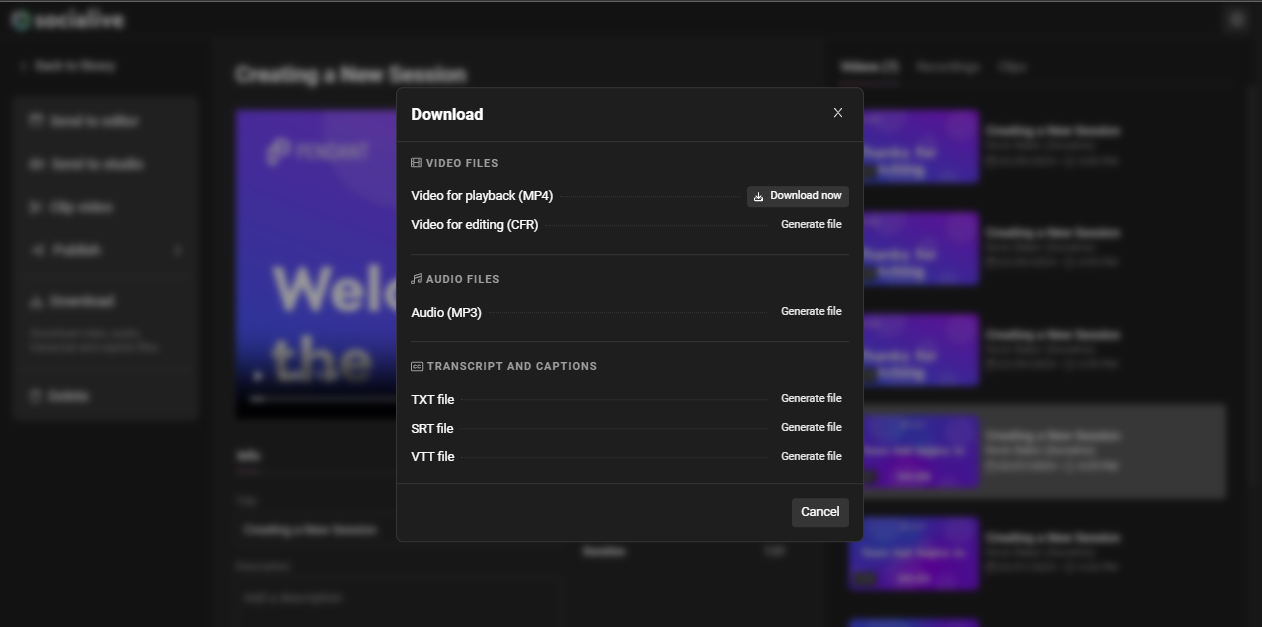Expand Publish in the background sidebar
The width and height of the screenshot is (1262, 627).
(x=106, y=250)
